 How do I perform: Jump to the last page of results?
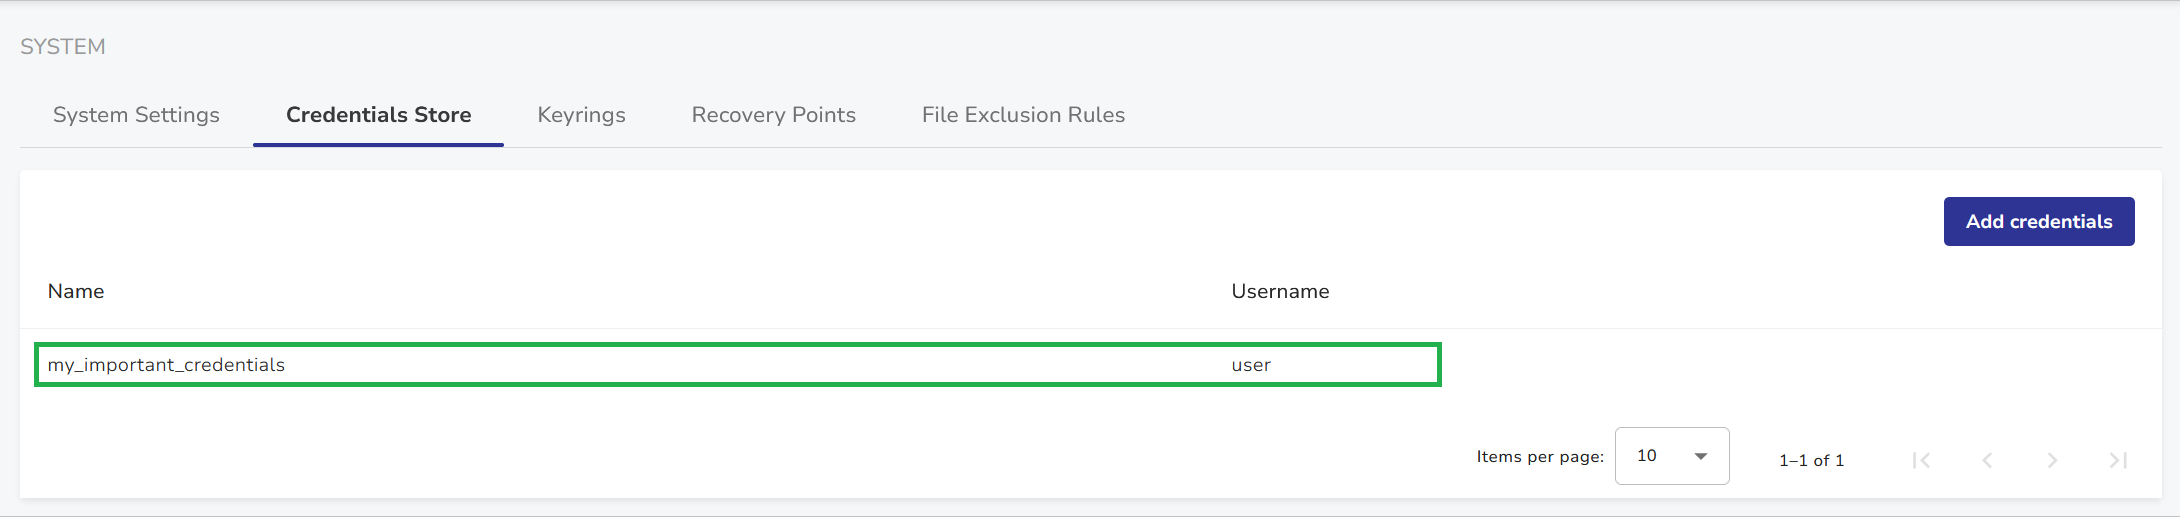[2118, 460]
